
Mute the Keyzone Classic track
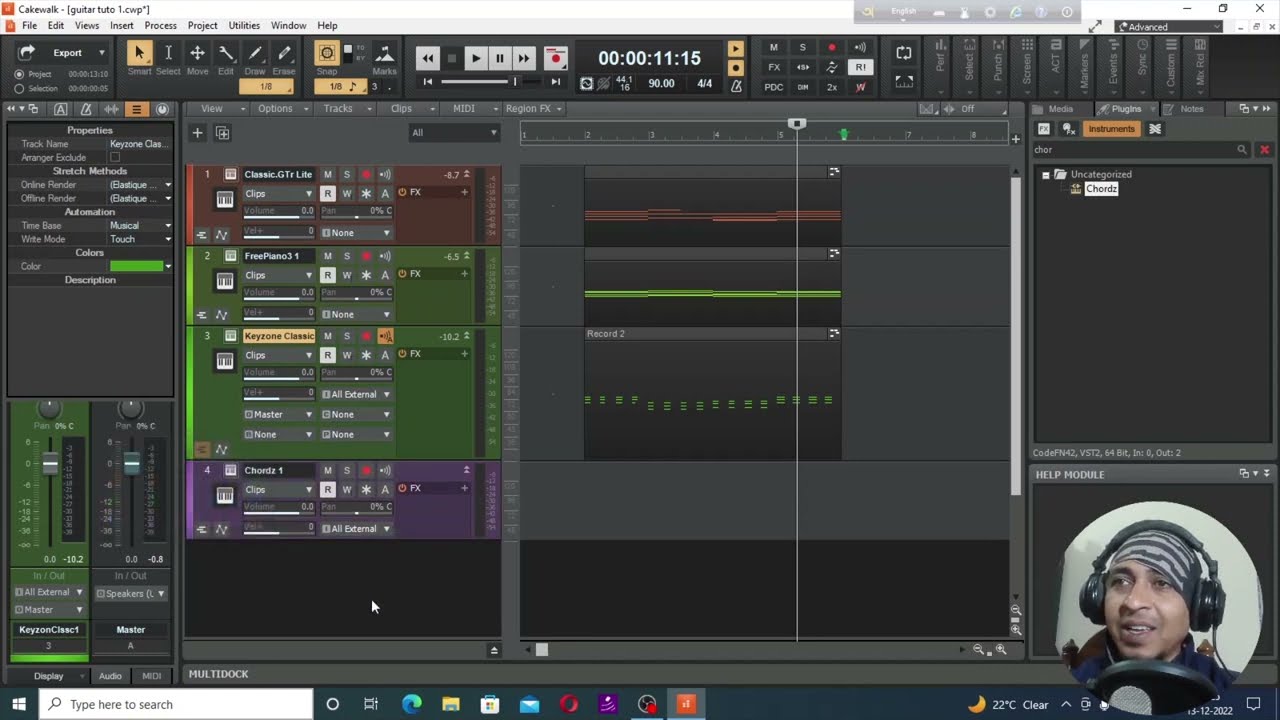click(327, 336)
